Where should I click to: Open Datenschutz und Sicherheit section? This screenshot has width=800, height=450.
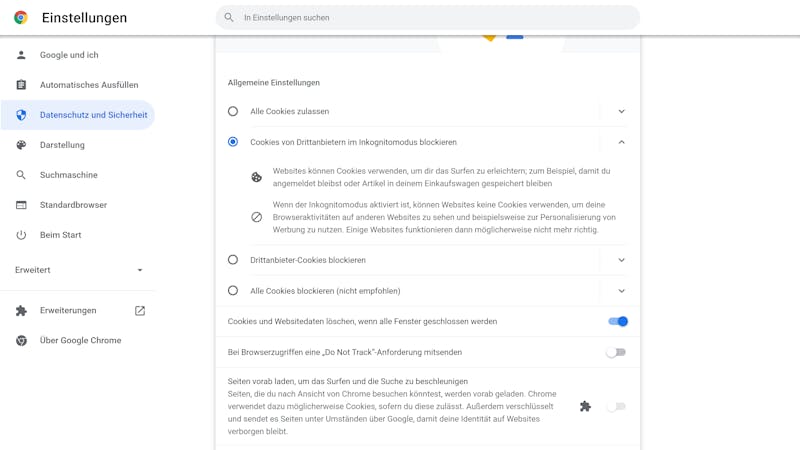78,115
